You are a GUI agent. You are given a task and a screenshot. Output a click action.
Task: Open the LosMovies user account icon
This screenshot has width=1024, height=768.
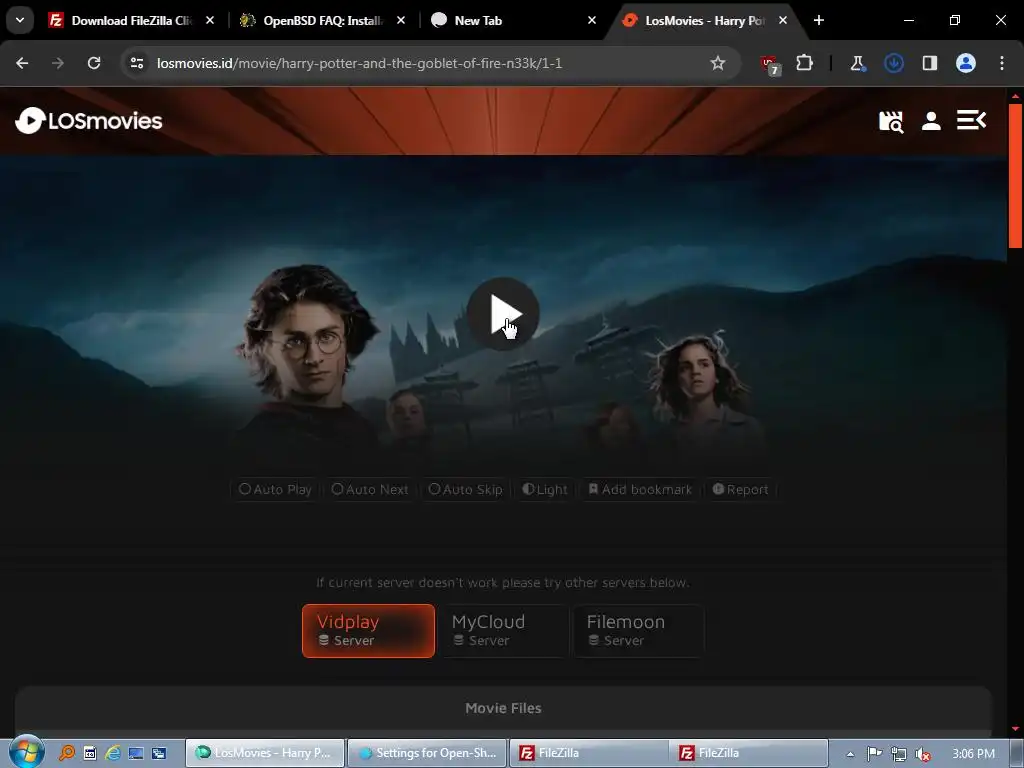click(931, 121)
